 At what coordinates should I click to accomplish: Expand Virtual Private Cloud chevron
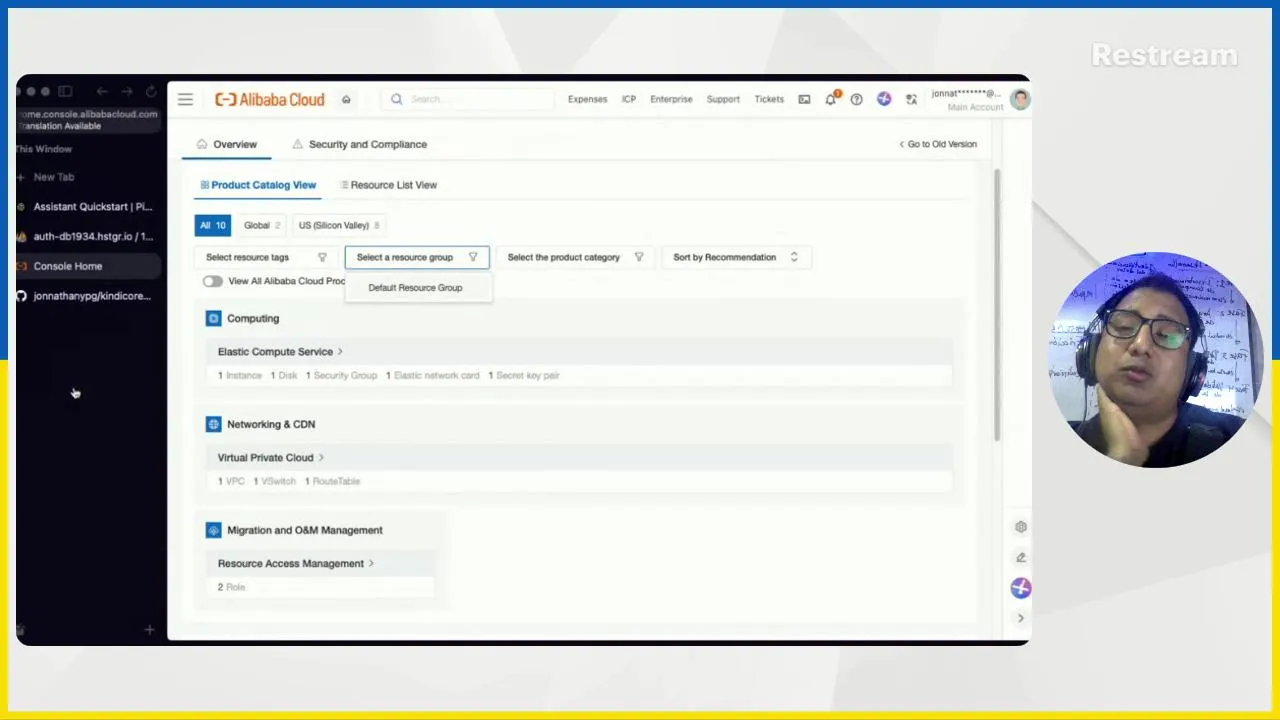pyautogui.click(x=321, y=458)
